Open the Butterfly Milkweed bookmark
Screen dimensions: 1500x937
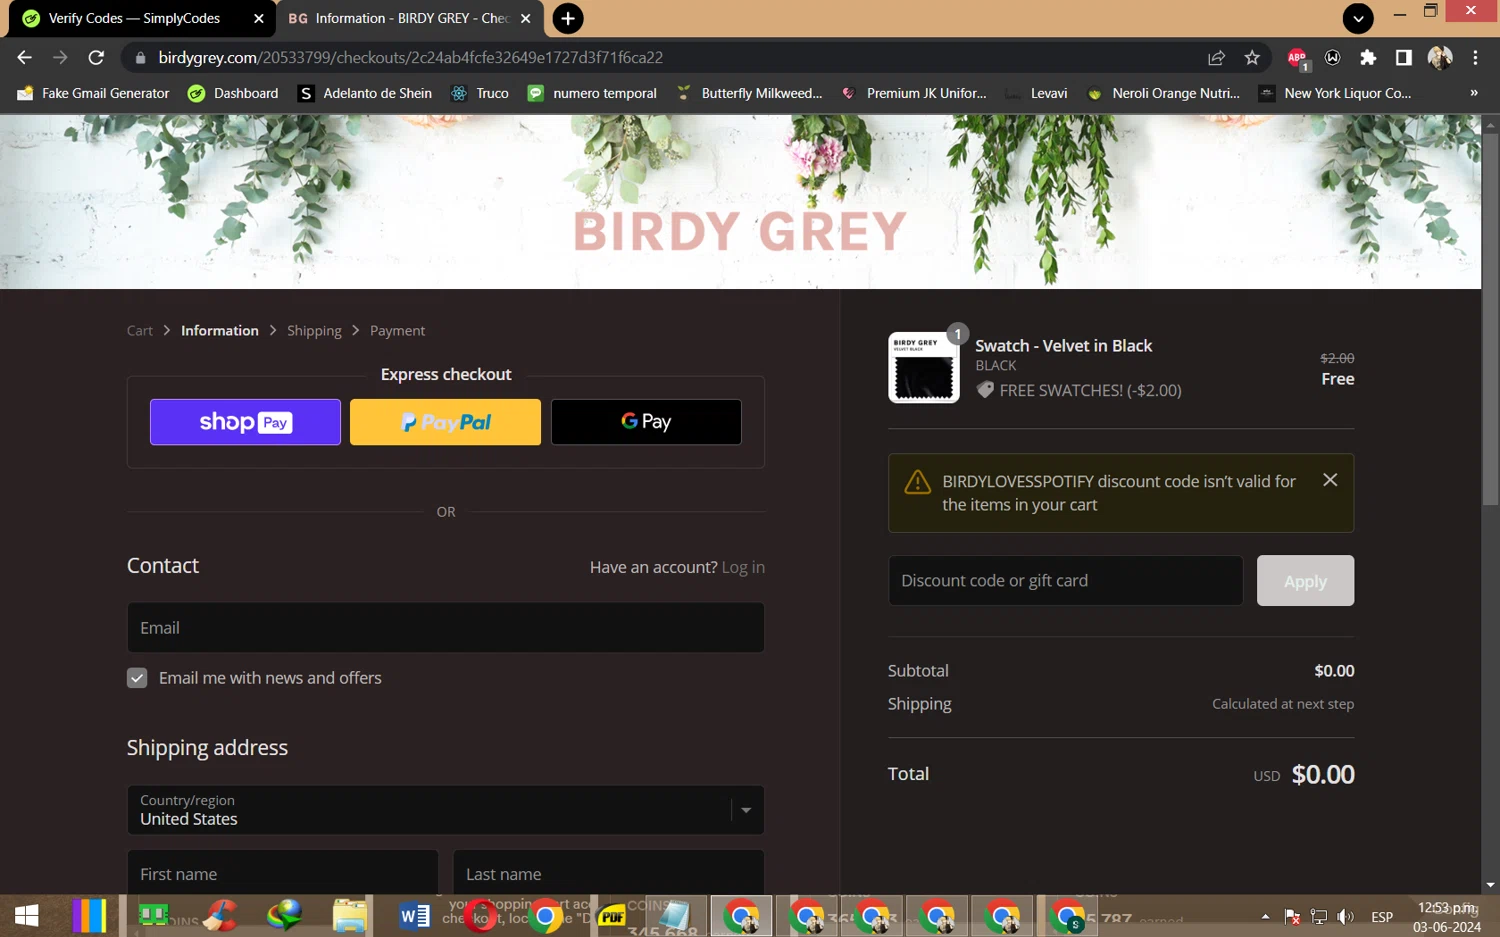(749, 93)
